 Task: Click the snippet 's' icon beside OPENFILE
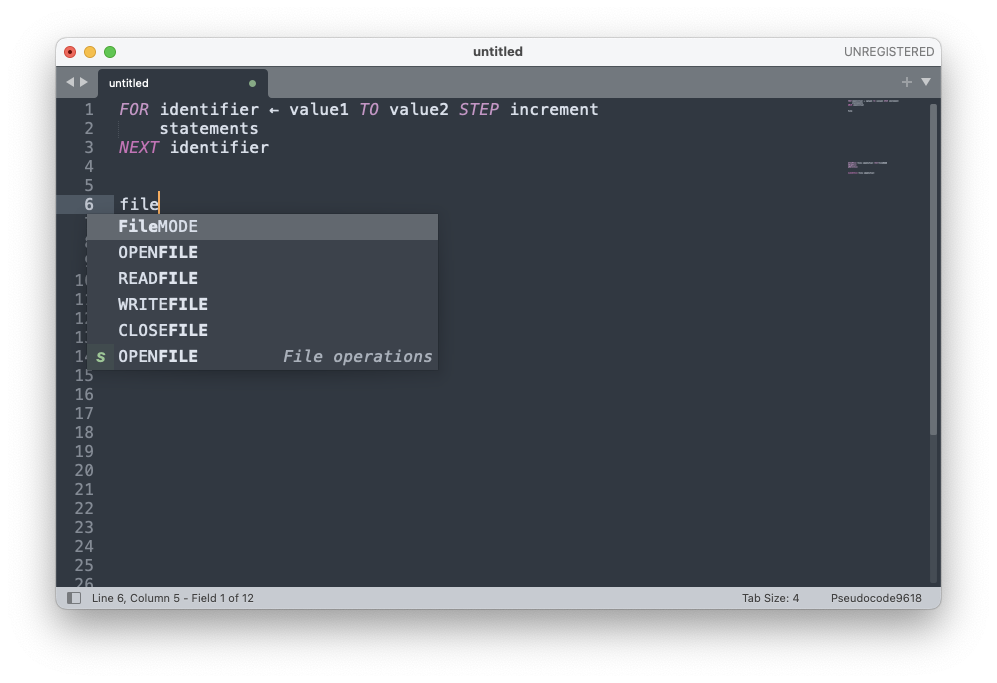(100, 357)
